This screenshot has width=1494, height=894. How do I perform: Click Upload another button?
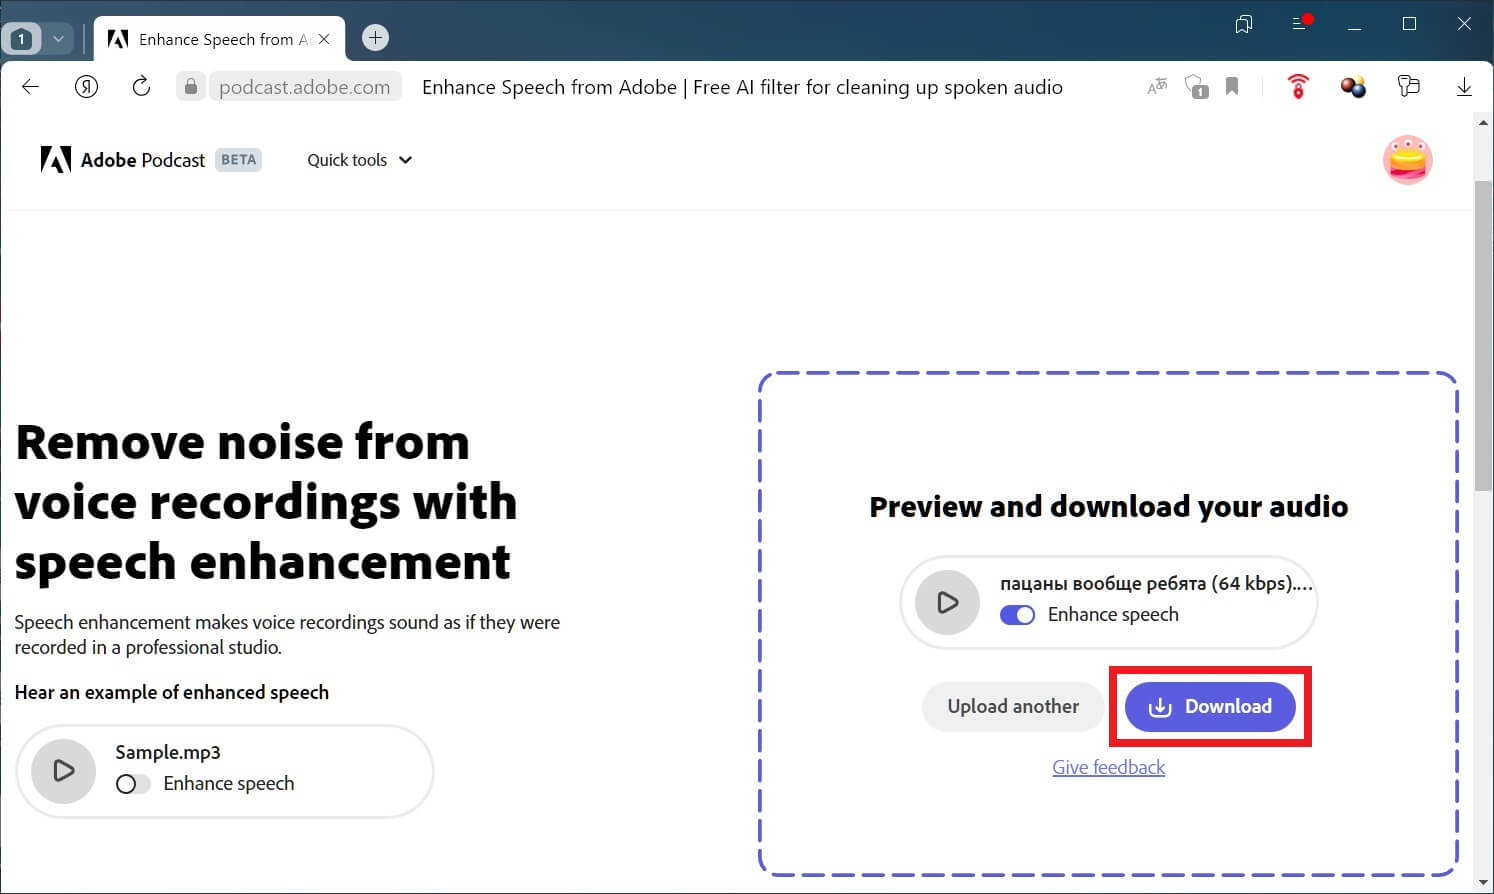tap(1012, 706)
